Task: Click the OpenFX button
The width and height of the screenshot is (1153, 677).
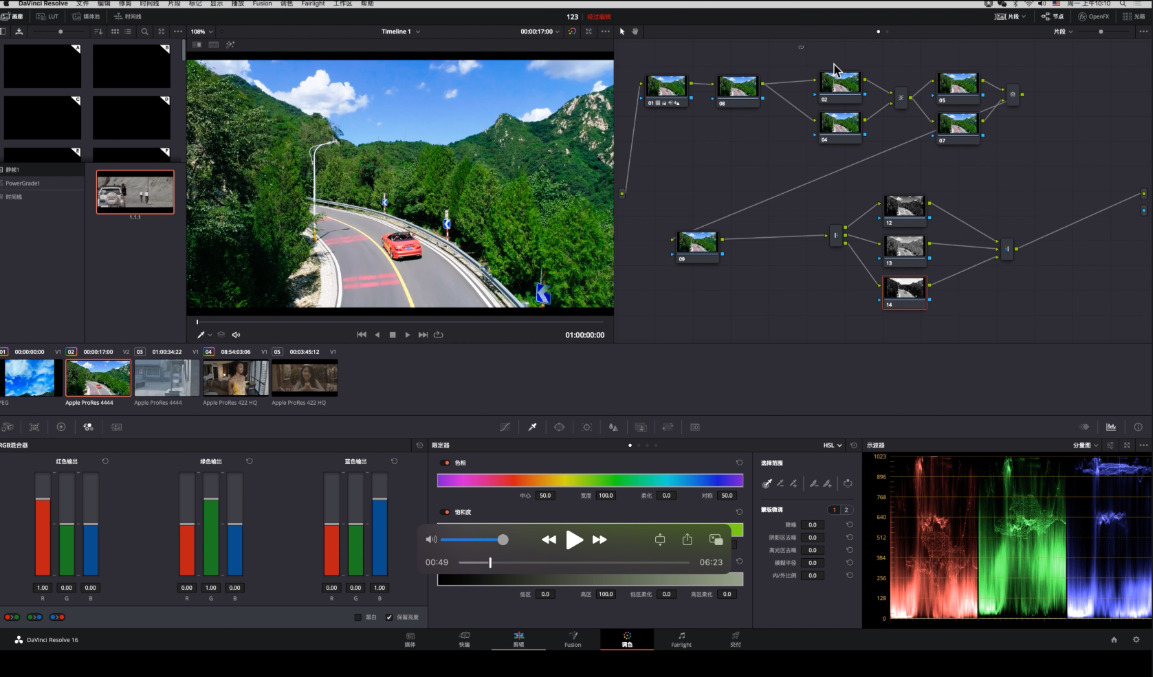Action: tap(1093, 17)
